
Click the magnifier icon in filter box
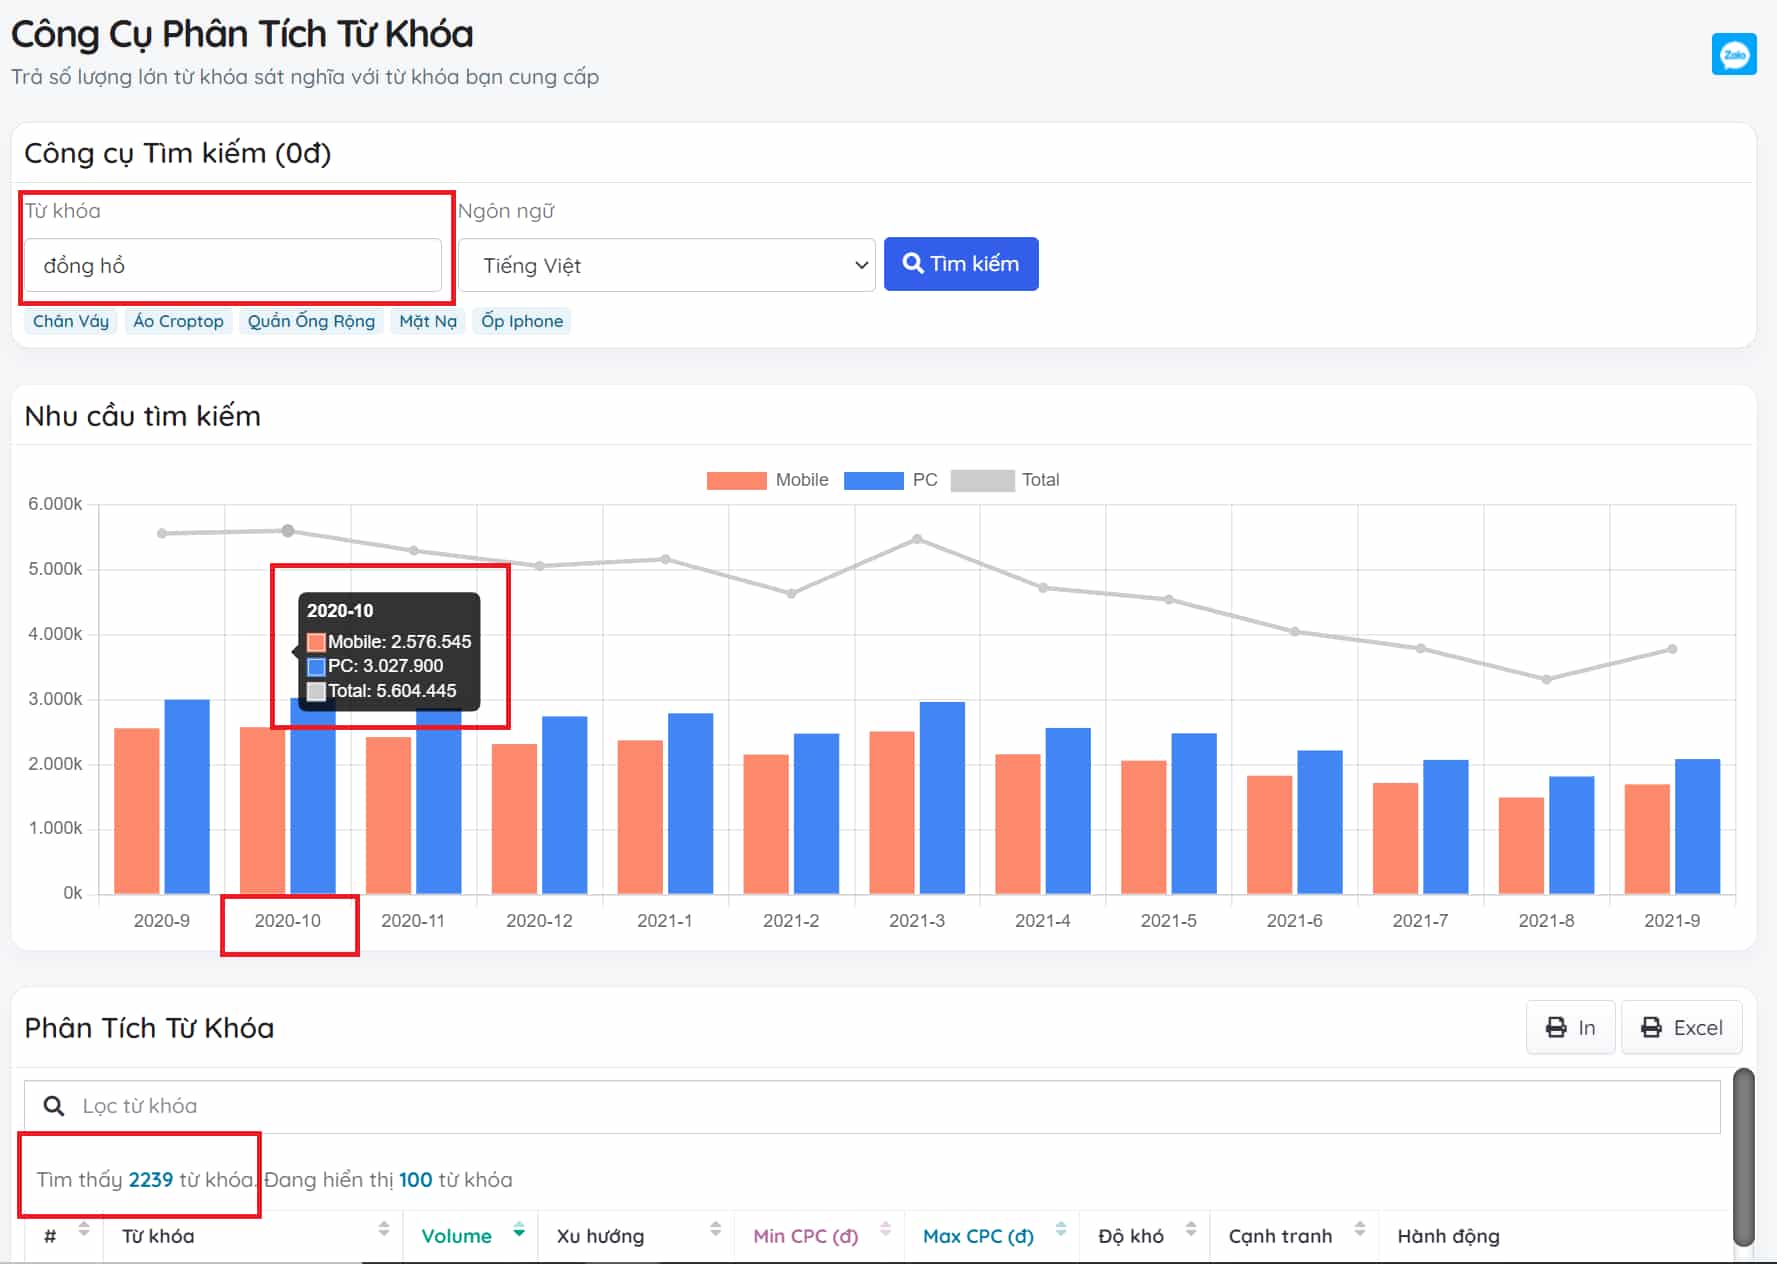tap(54, 1106)
